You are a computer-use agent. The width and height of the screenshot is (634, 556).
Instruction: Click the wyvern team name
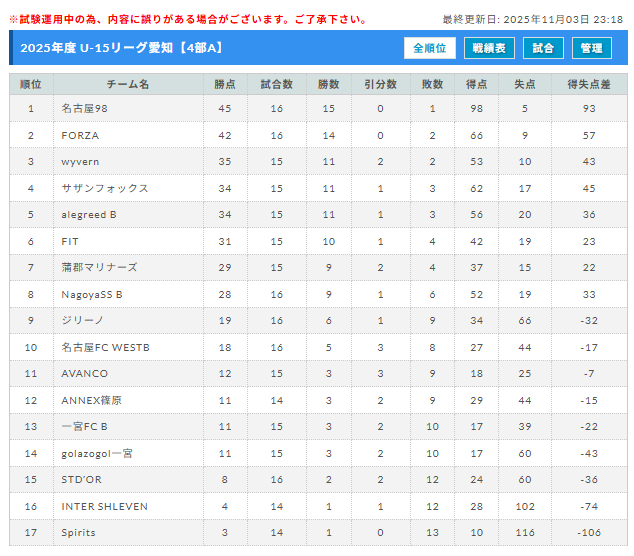(81, 161)
